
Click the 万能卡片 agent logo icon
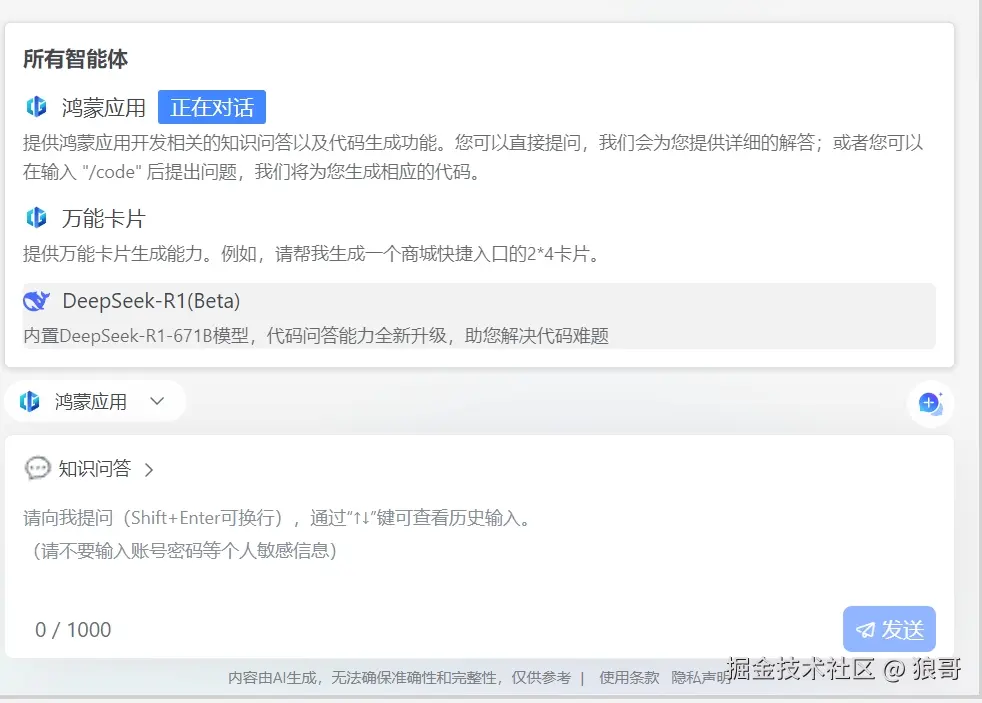point(36,218)
